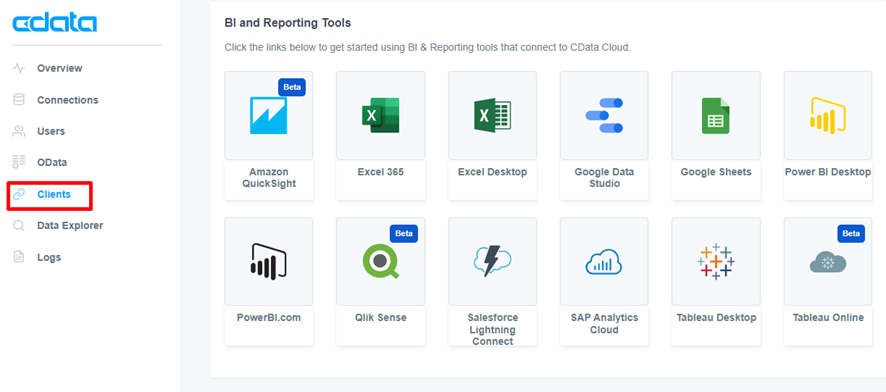This screenshot has width=886, height=392.
Task: Click the Excel Desktop label
Action: [x=493, y=172]
